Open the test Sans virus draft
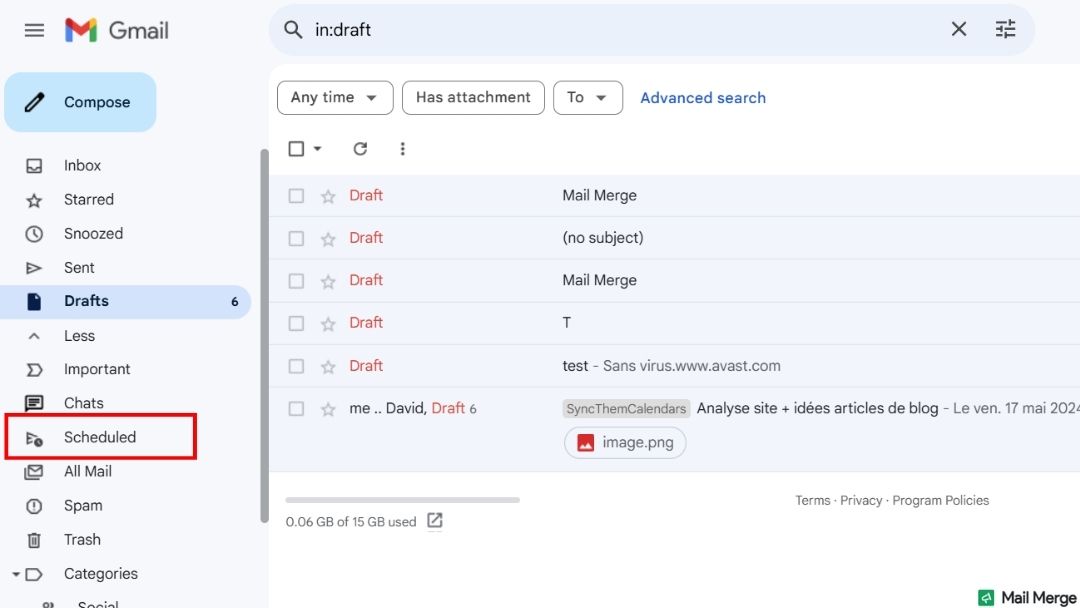 pos(674,366)
